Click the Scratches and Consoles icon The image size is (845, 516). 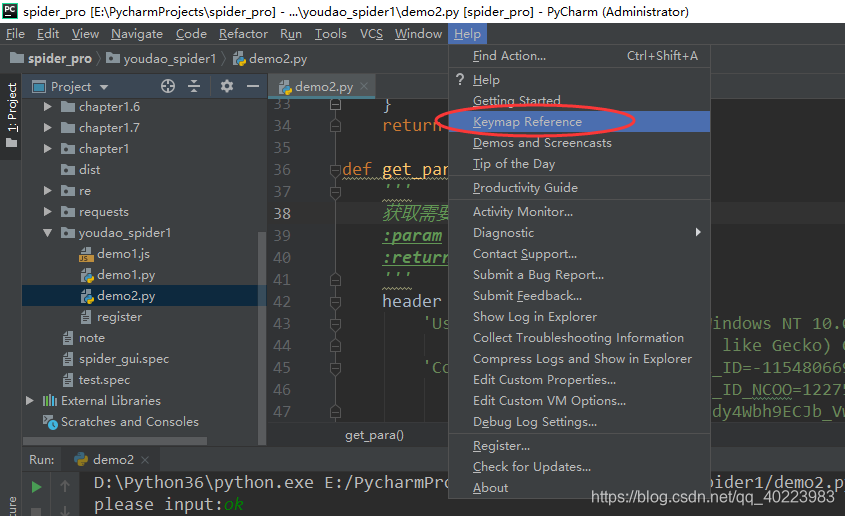[x=50, y=422]
